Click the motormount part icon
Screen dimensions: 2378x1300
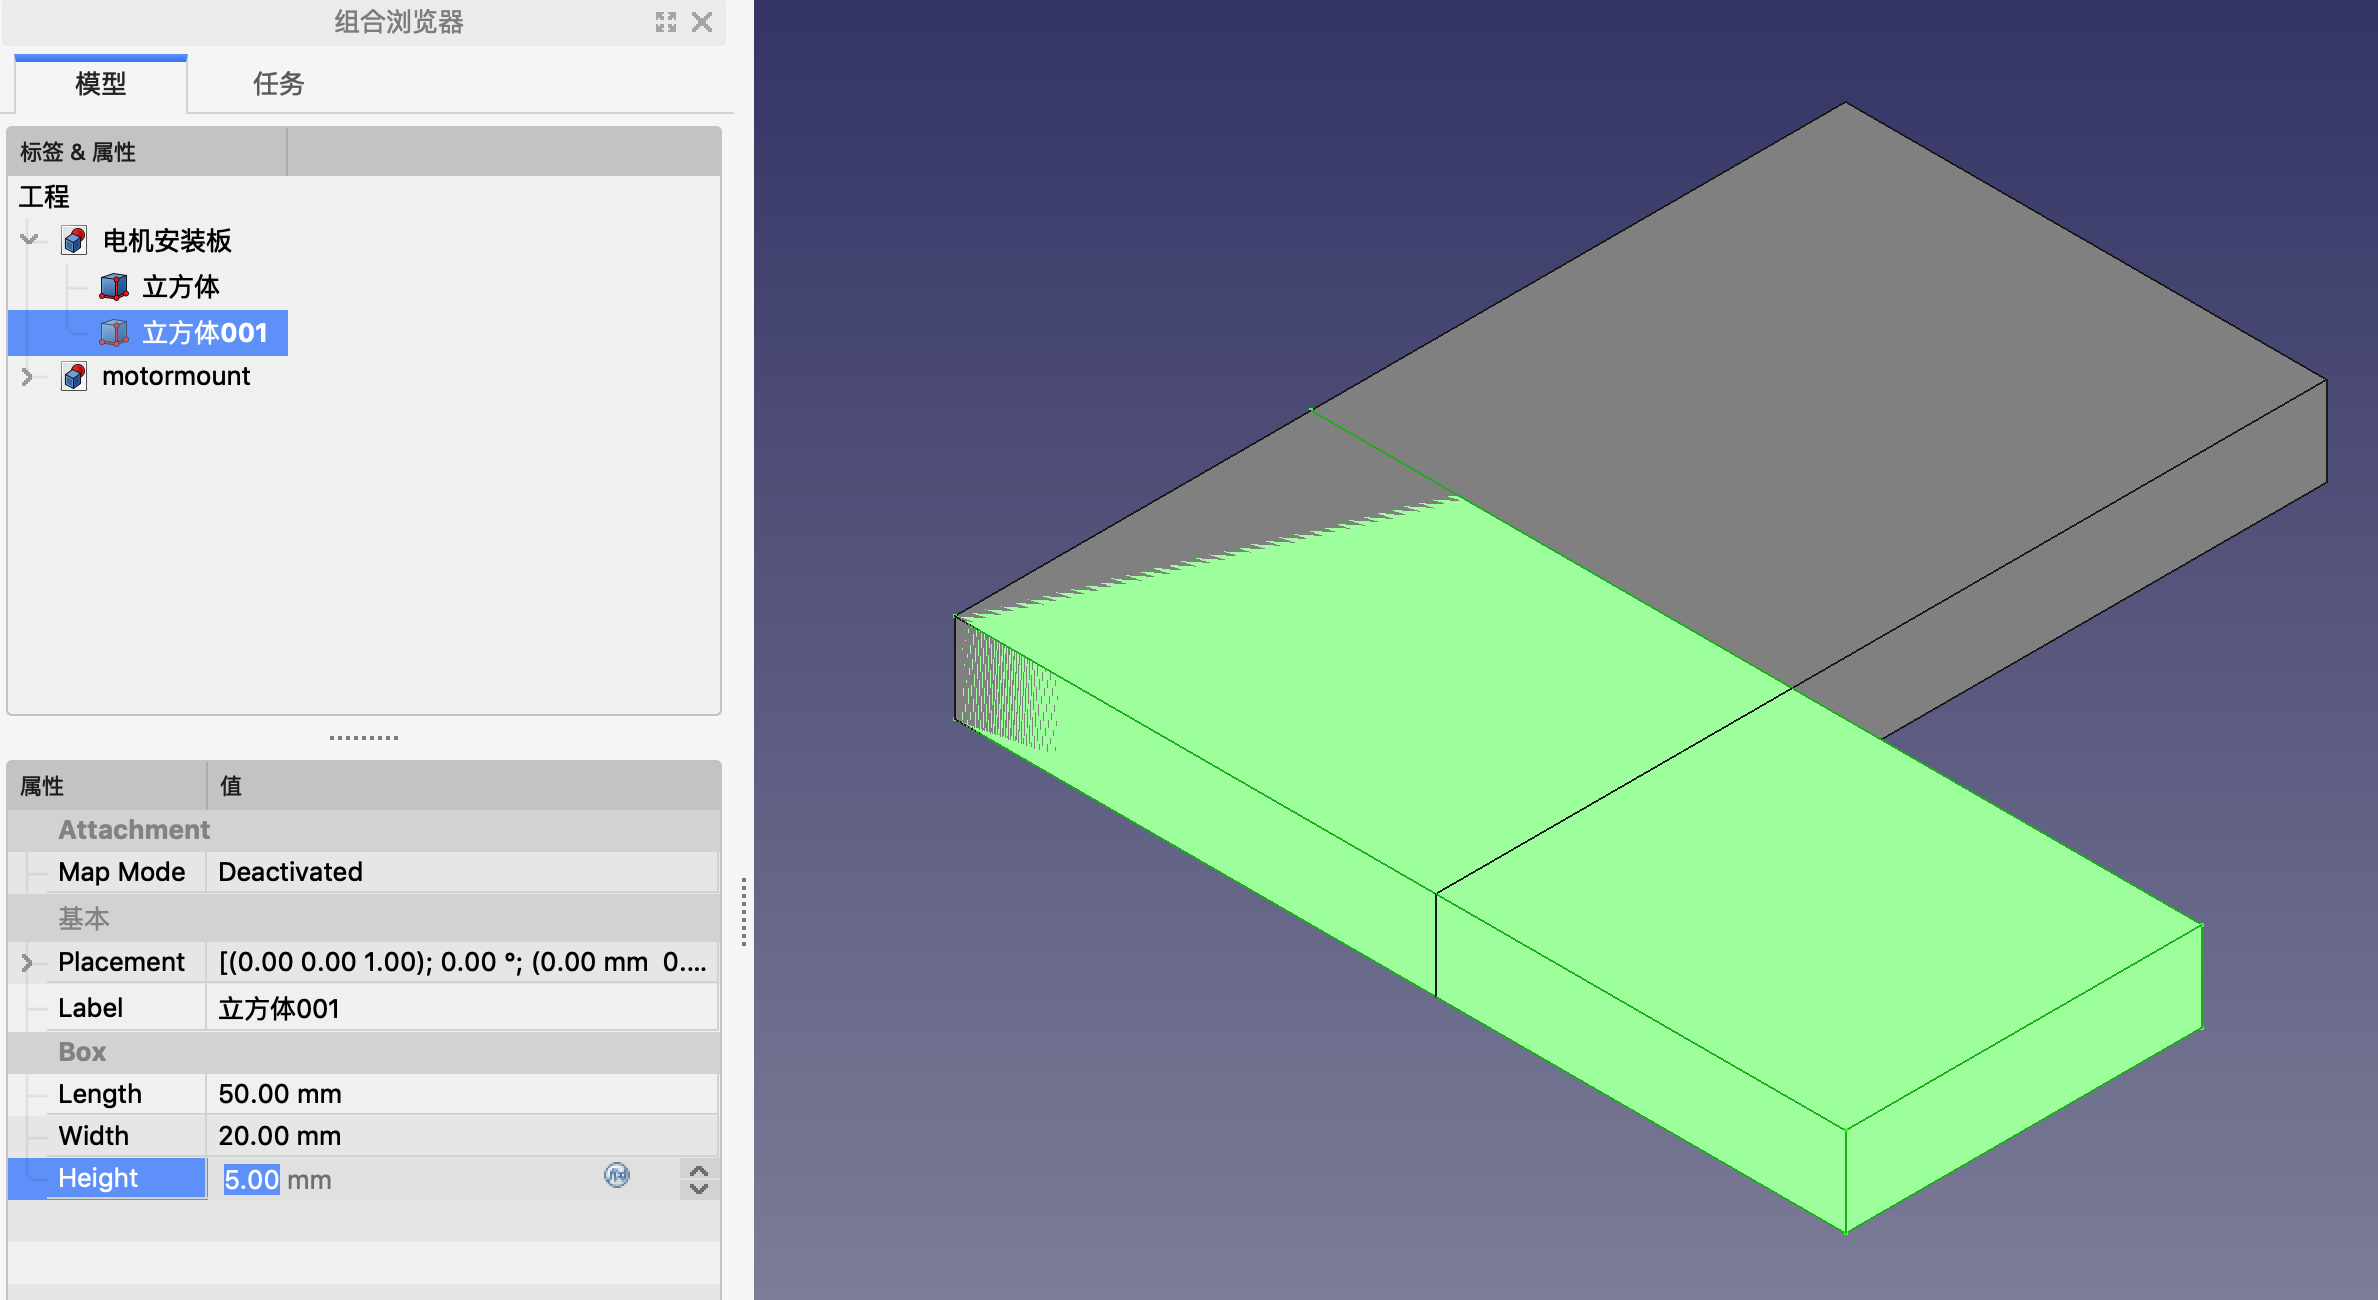[74, 377]
